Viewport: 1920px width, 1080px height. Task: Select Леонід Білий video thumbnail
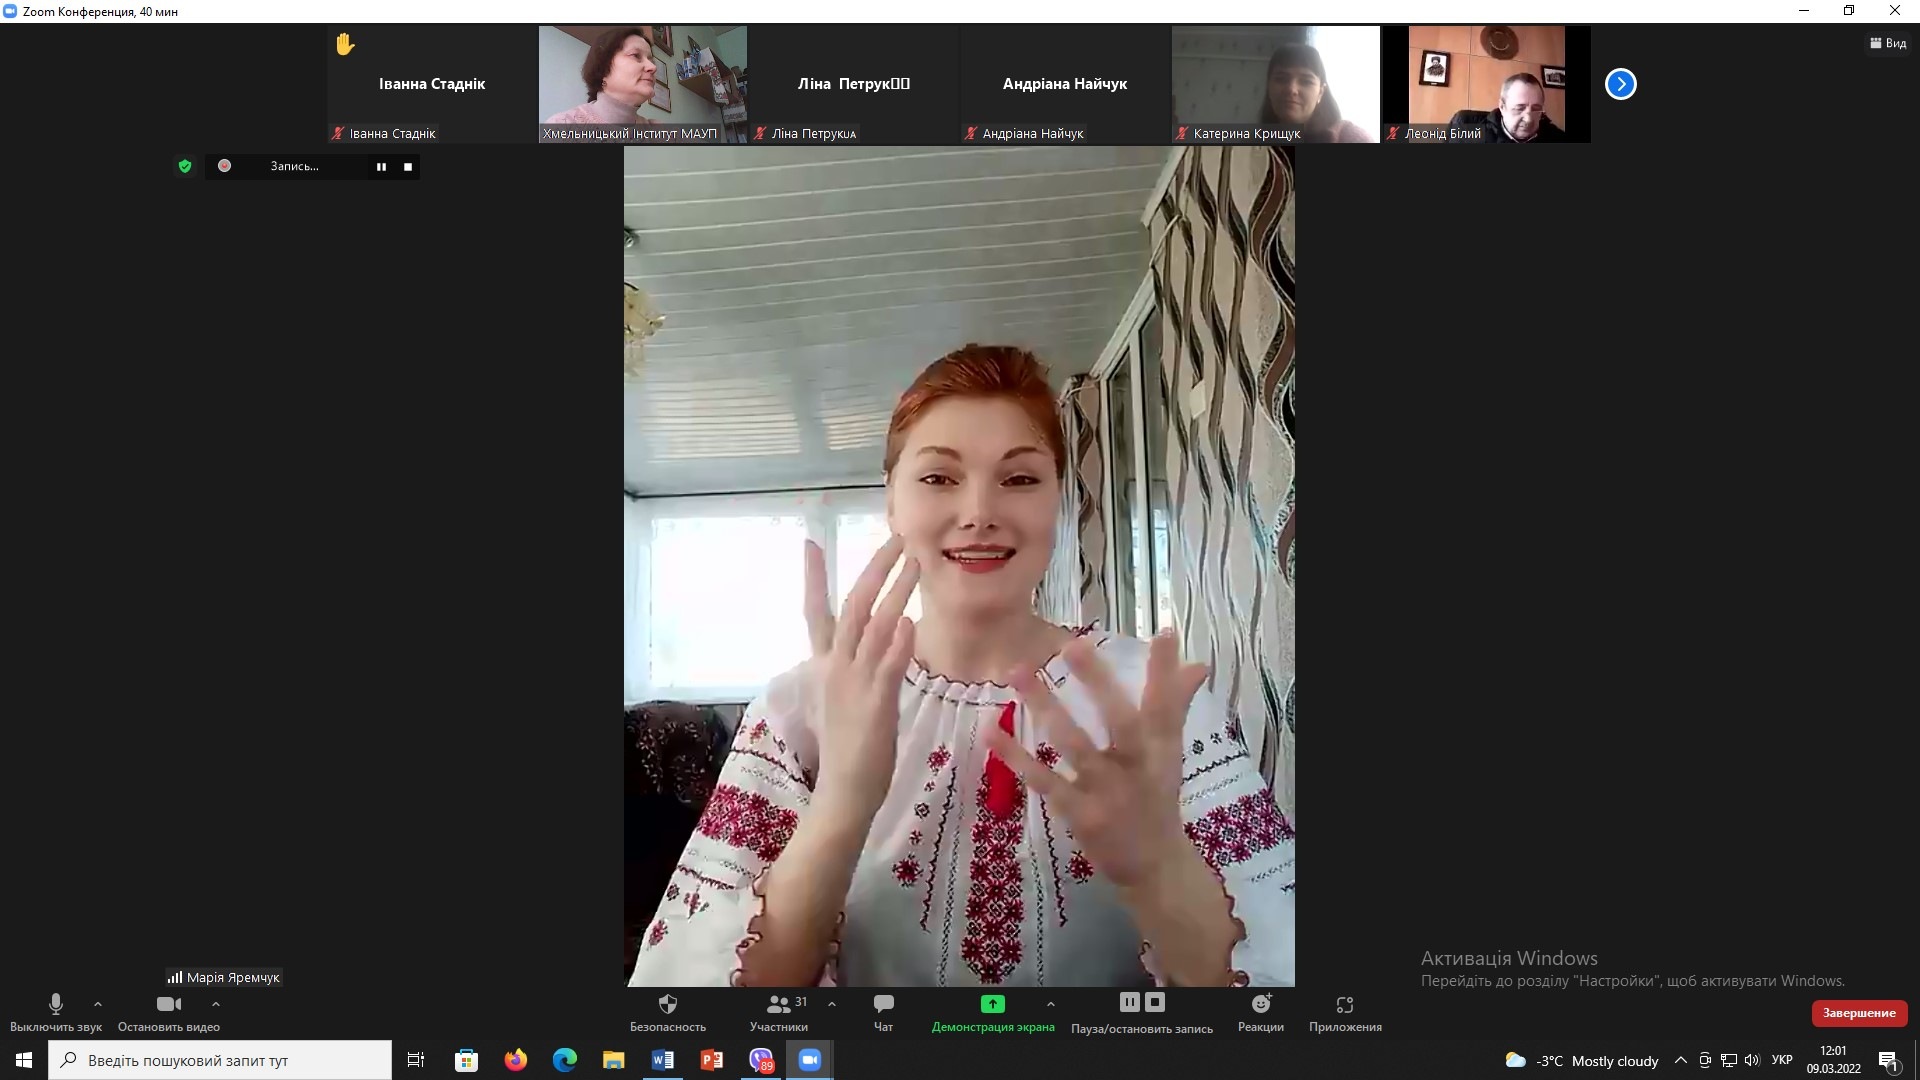[x=1486, y=84]
